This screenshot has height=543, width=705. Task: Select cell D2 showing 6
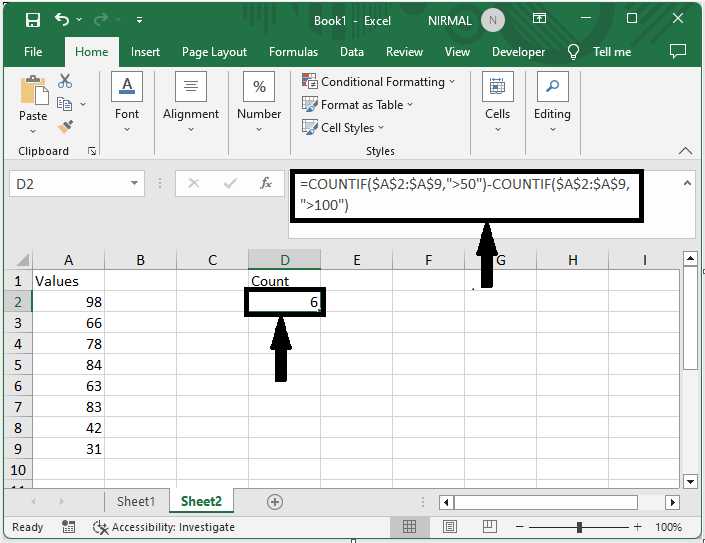[x=285, y=302]
